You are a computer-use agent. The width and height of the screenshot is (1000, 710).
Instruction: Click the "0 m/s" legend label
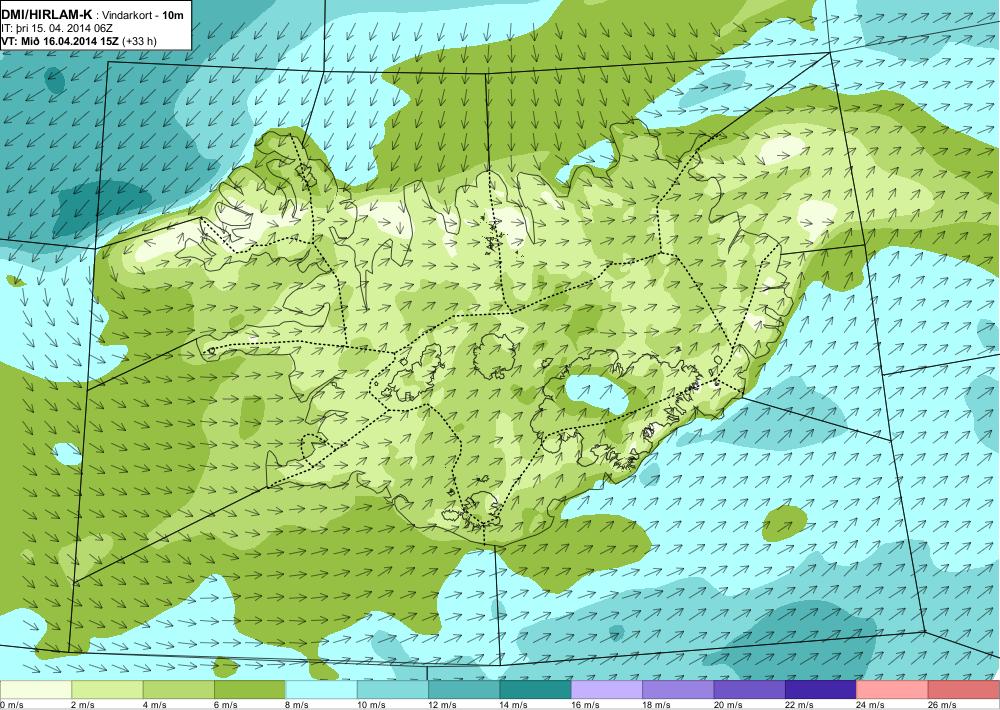[x=12, y=705]
